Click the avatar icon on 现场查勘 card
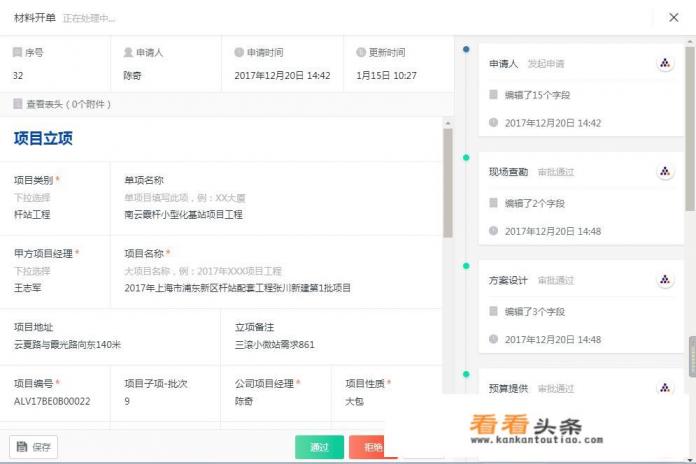This screenshot has width=696, height=464. (665, 171)
